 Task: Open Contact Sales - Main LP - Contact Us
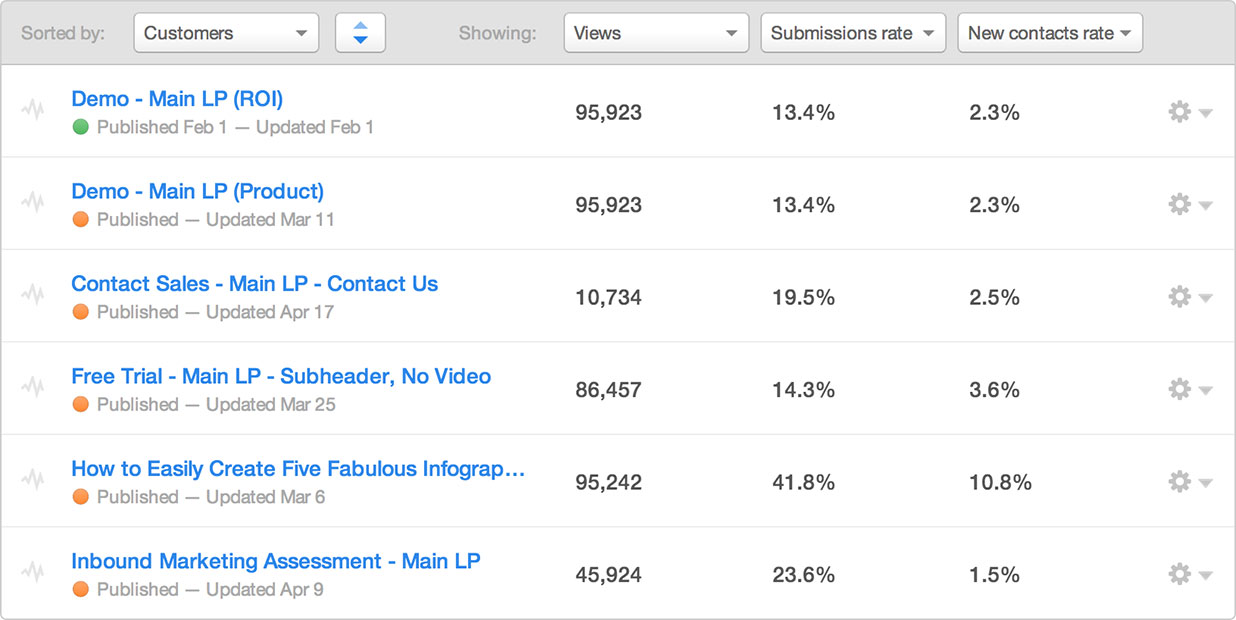click(254, 284)
